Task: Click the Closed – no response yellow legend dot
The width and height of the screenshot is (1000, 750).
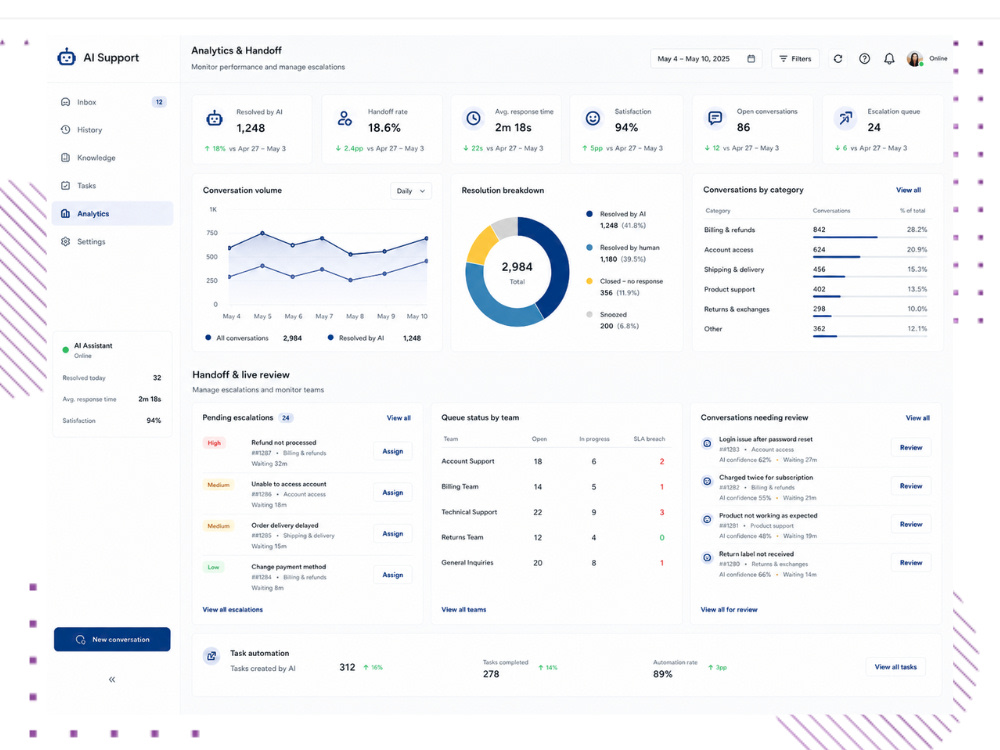Action: (x=589, y=281)
